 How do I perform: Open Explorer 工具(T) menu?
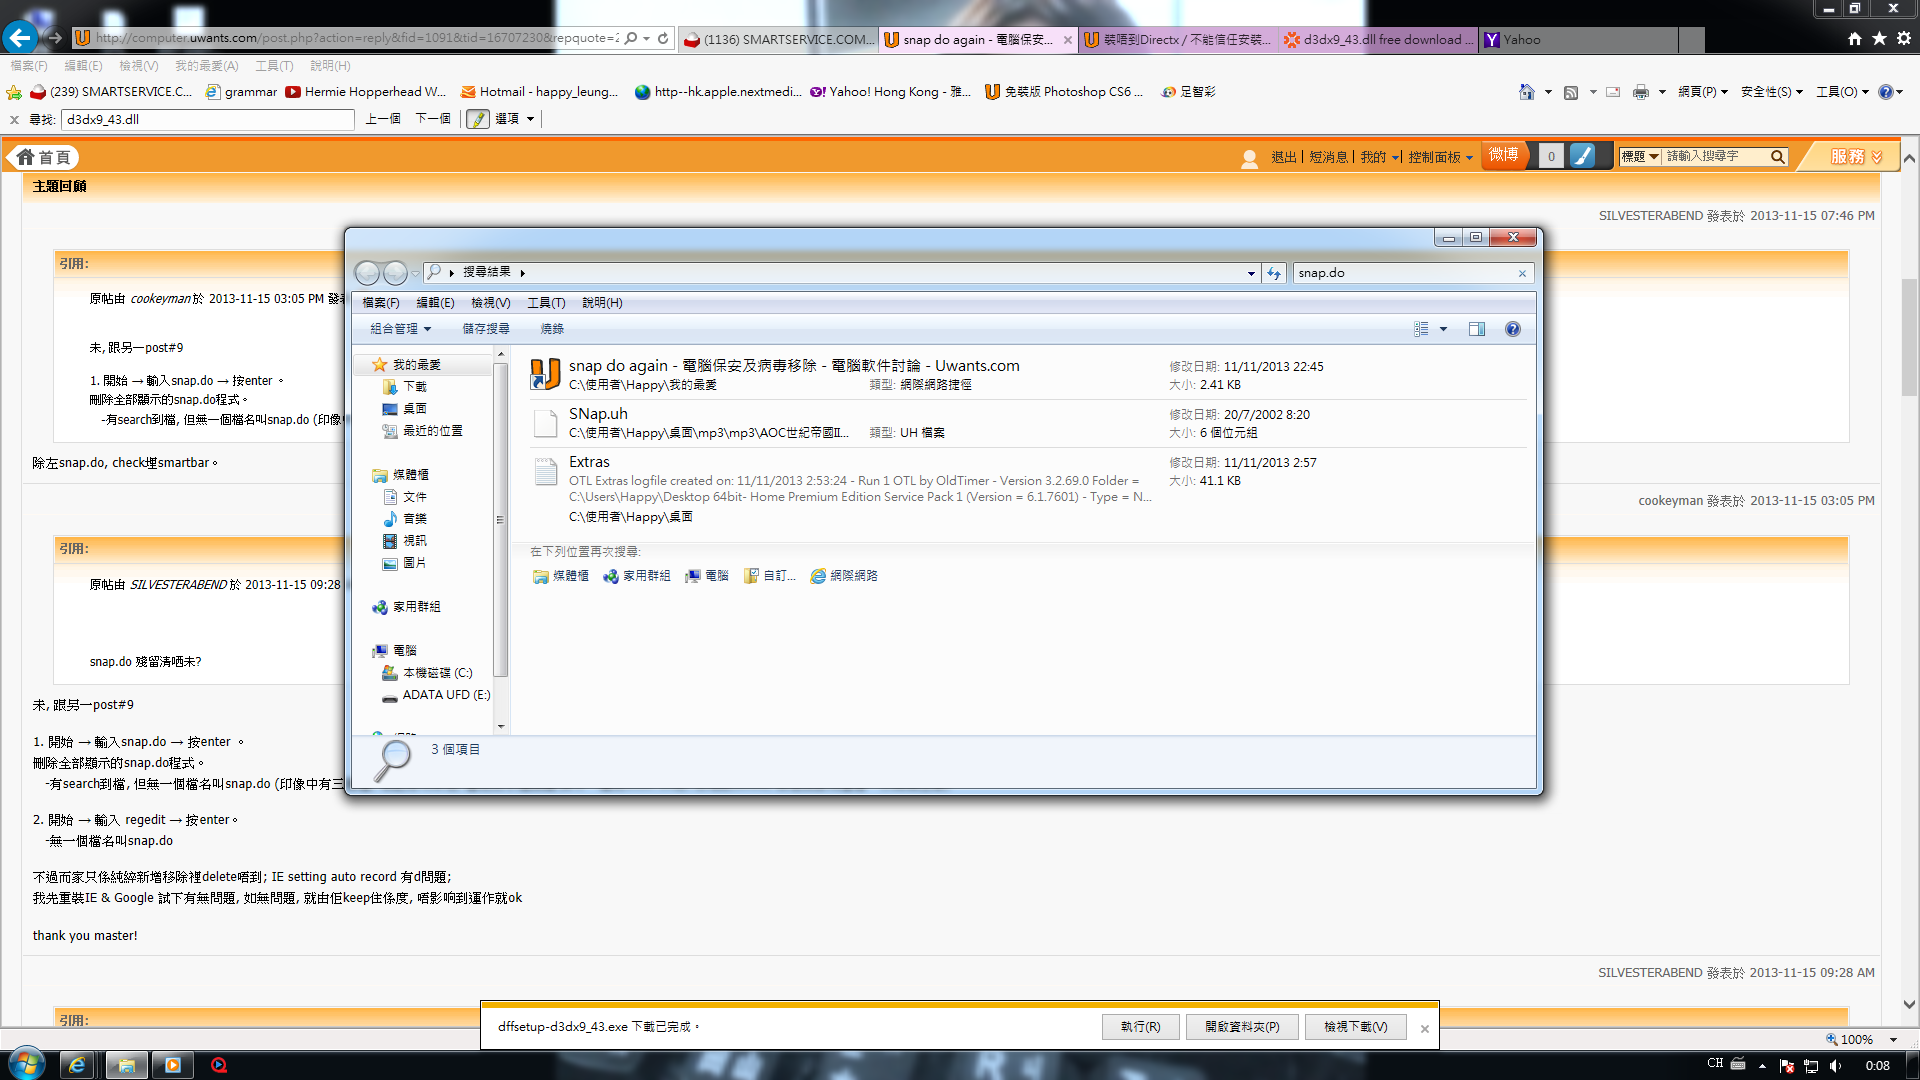click(x=546, y=303)
